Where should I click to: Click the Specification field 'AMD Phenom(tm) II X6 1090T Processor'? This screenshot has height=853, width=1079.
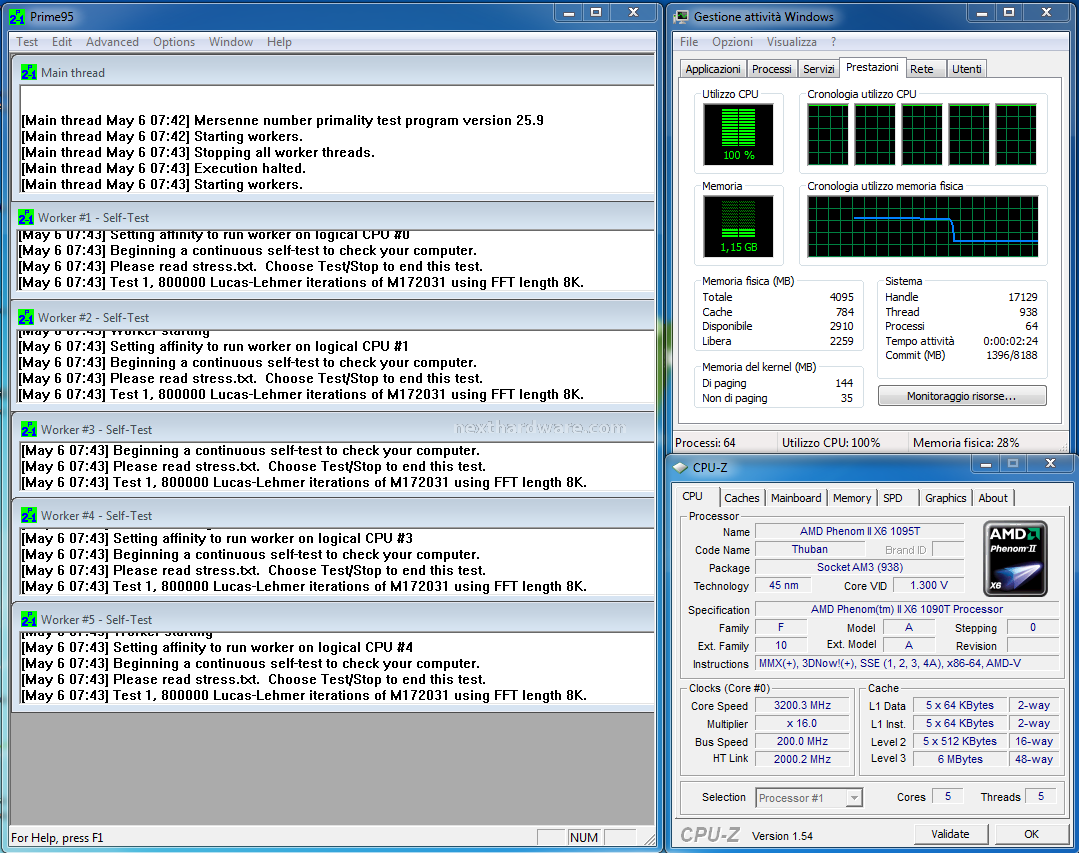[907, 609]
